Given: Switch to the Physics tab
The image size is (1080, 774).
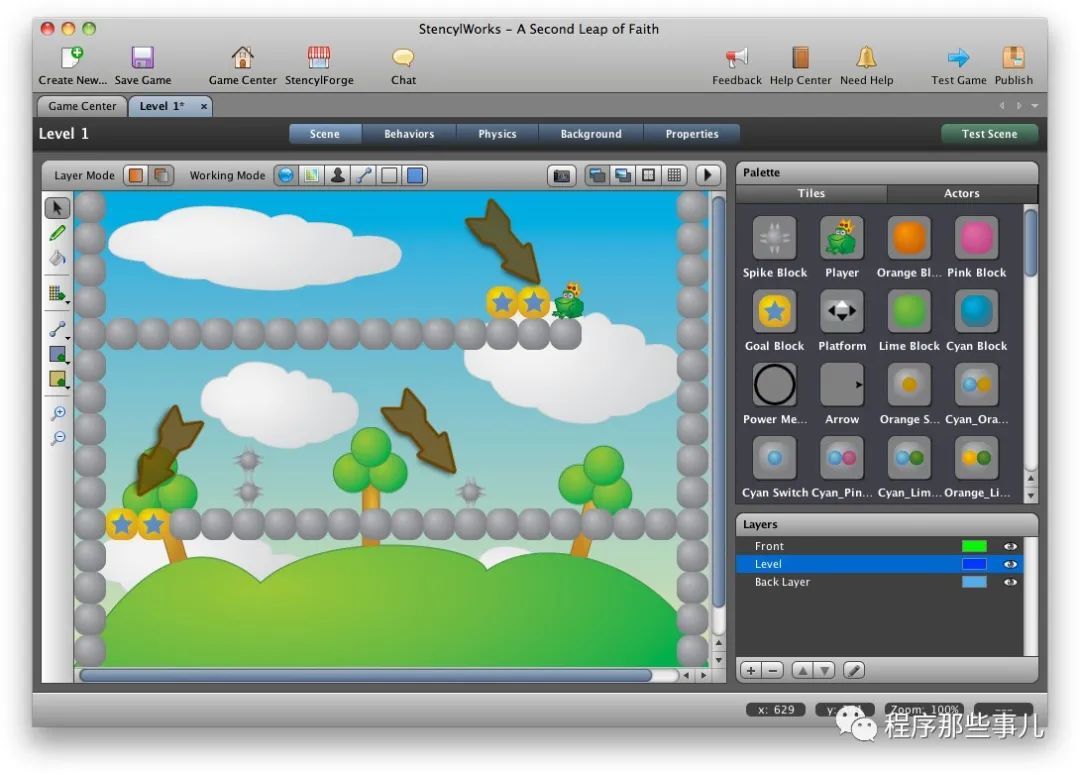Looking at the screenshot, I should [x=497, y=134].
